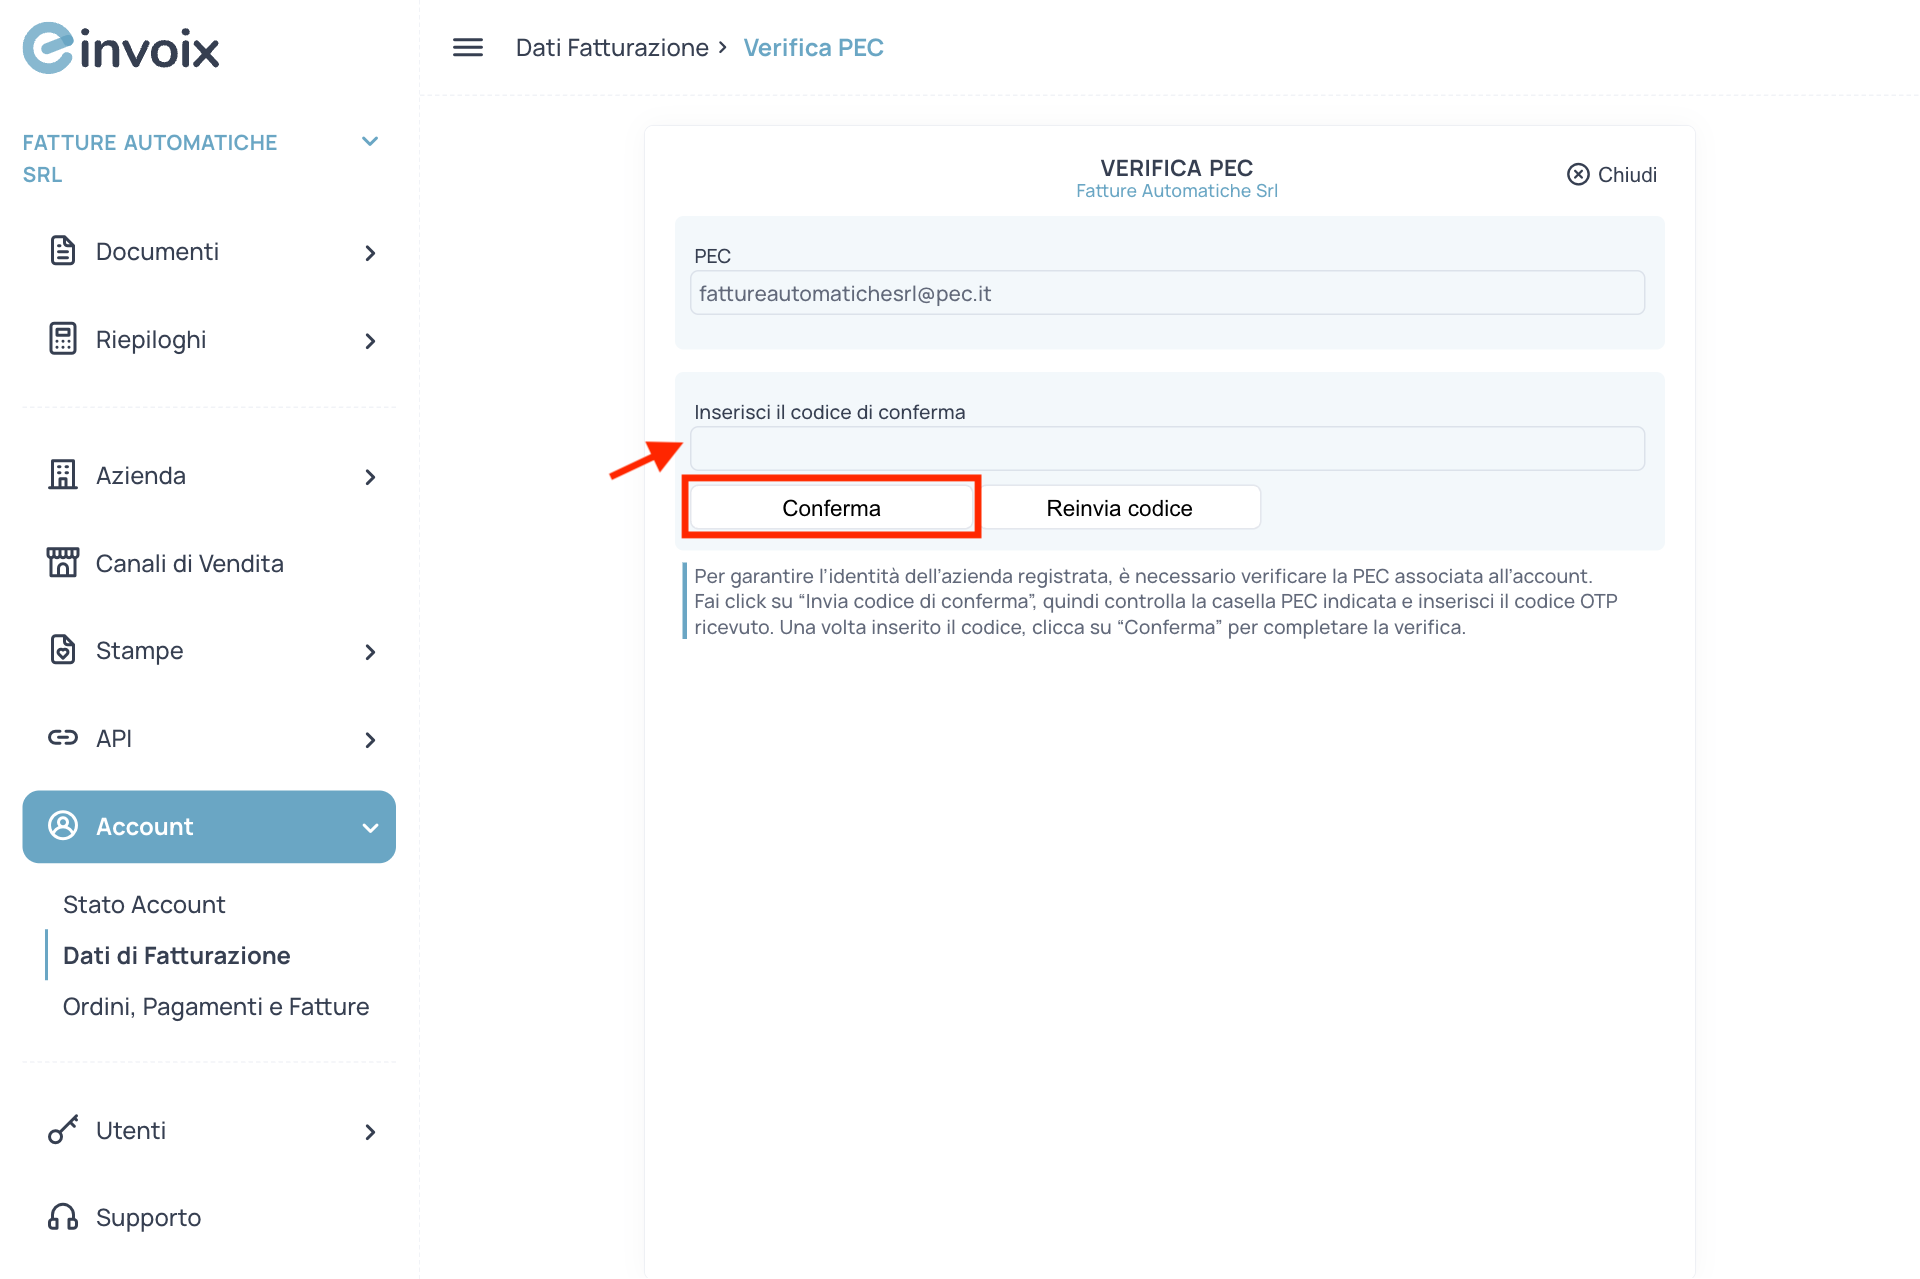Click the Stampe document icon
1920x1279 pixels.
coord(62,650)
